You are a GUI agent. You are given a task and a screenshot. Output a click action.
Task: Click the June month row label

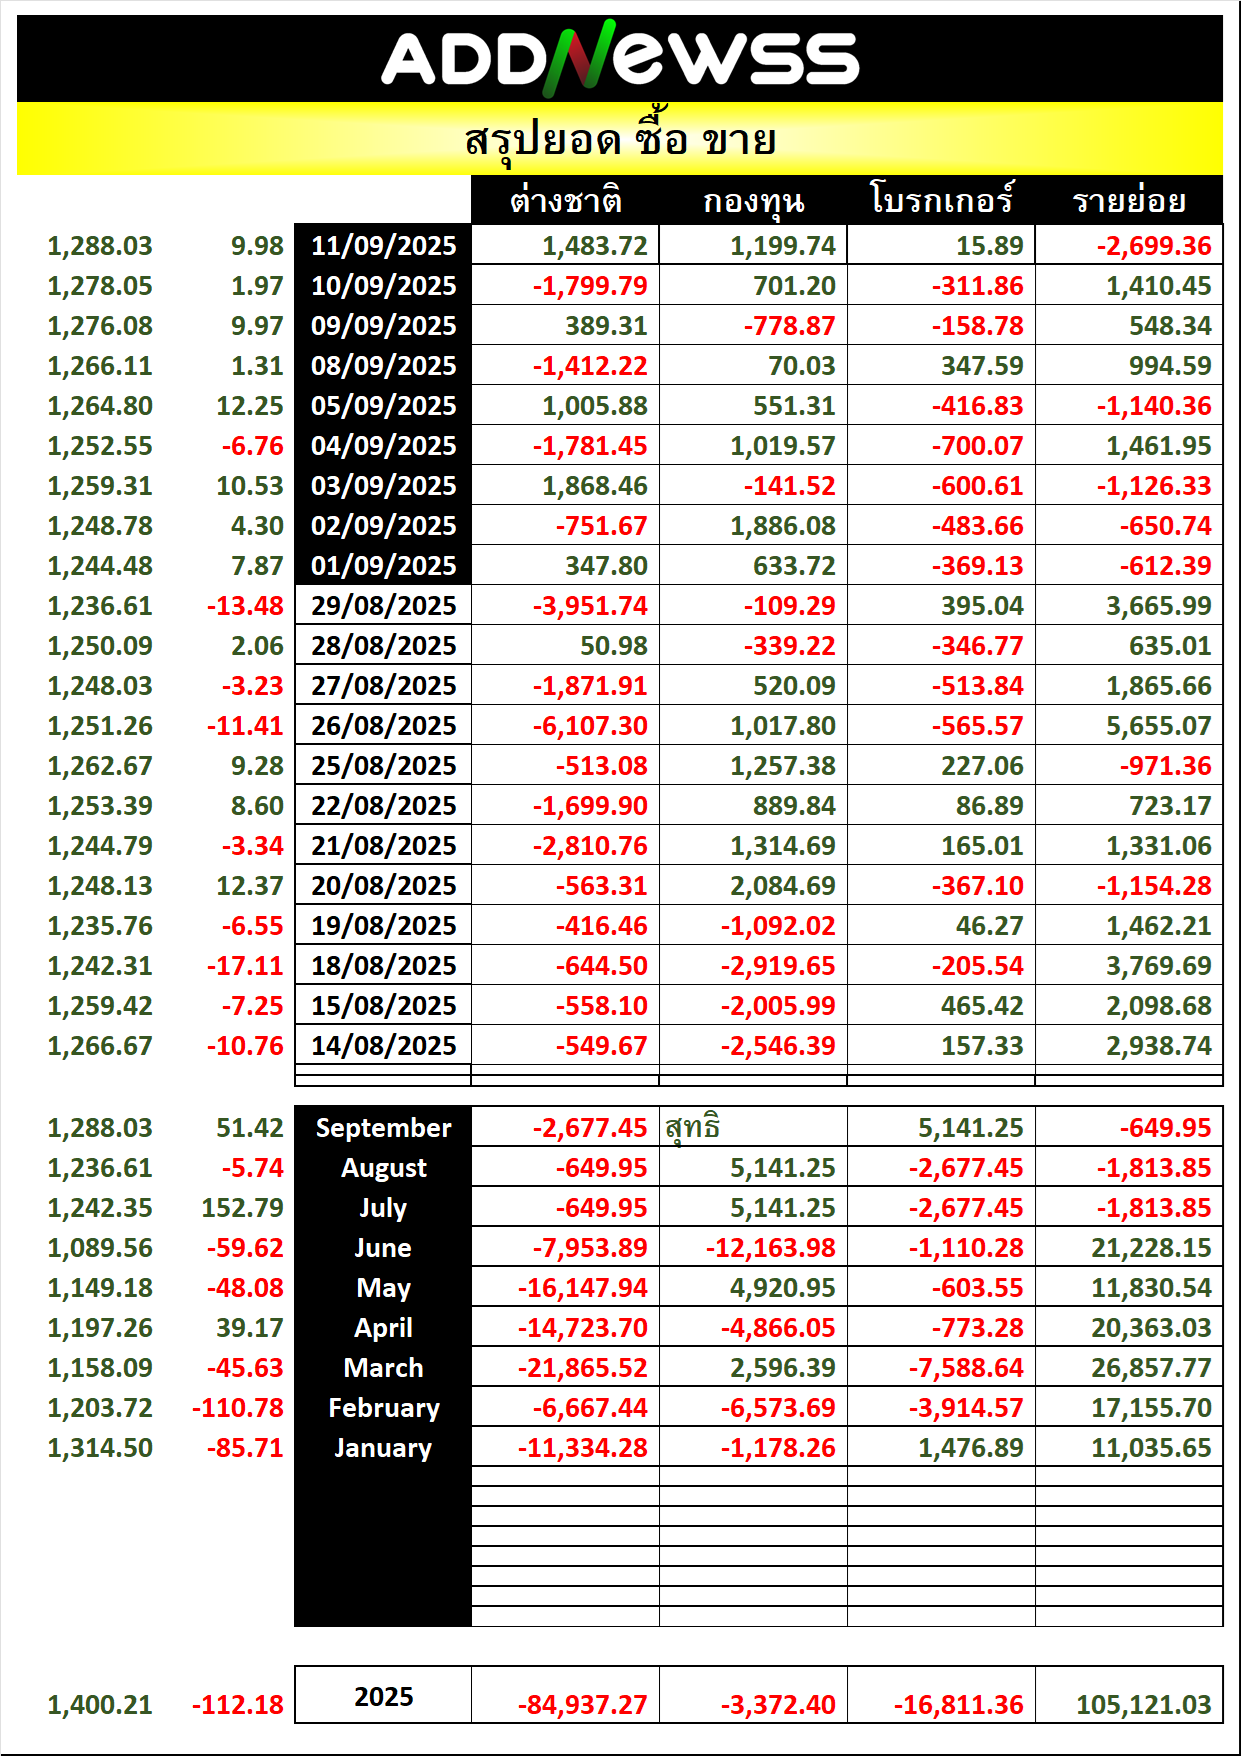coord(383,1247)
